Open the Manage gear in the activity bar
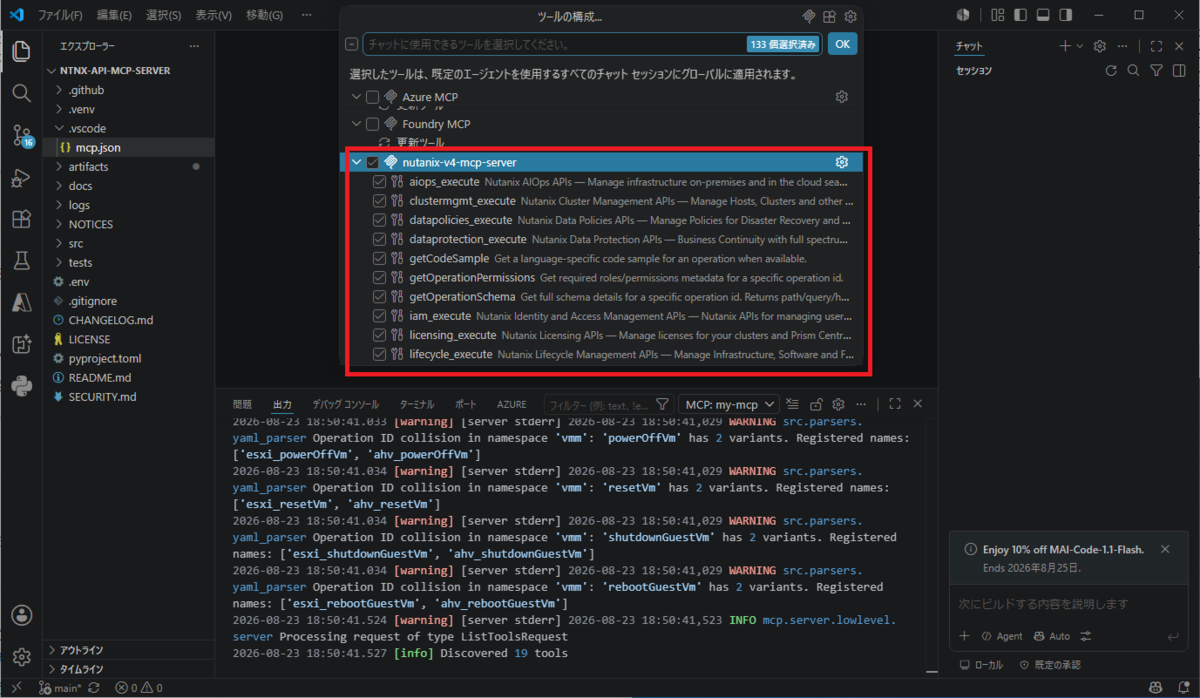This screenshot has height=698, width=1200. tap(21, 656)
